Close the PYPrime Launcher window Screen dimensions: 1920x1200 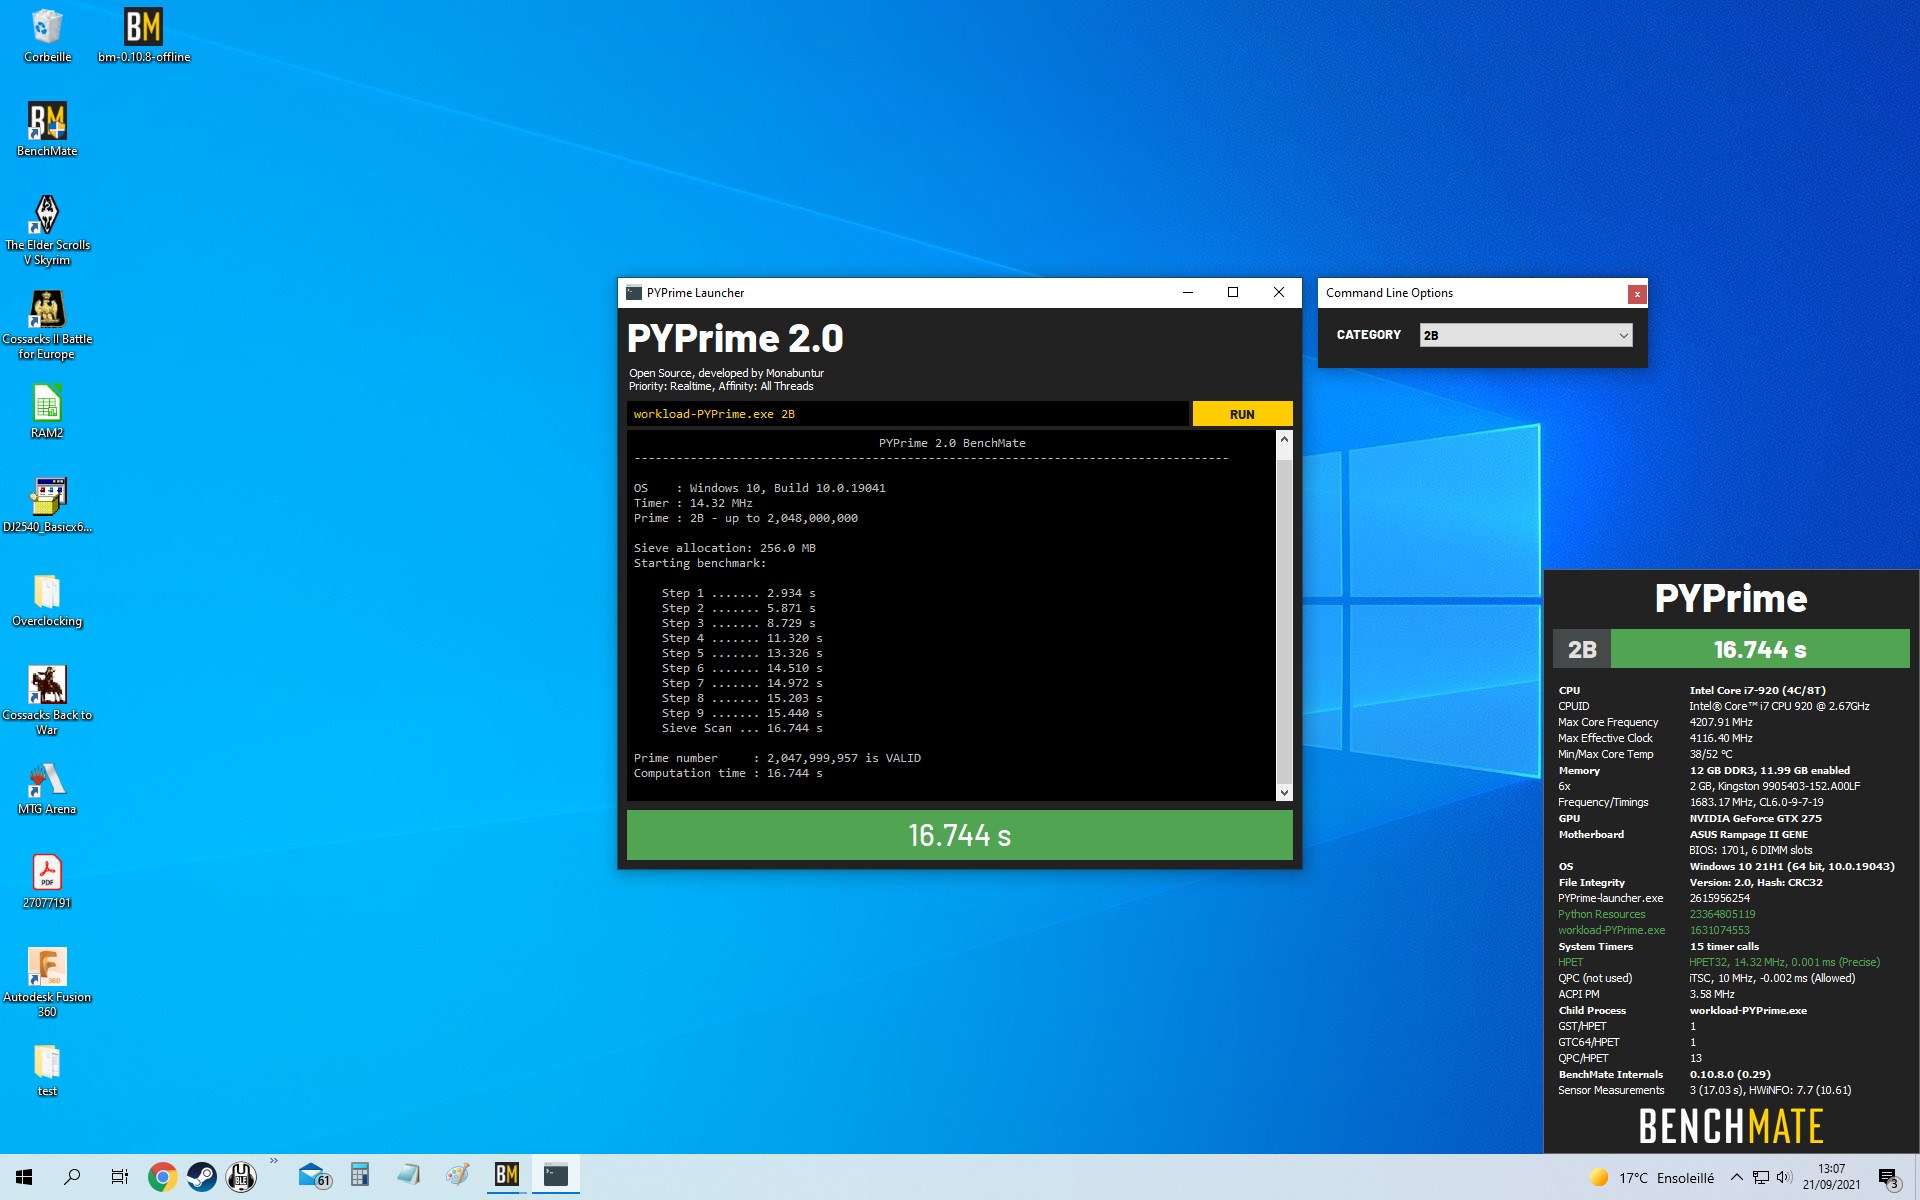point(1278,293)
